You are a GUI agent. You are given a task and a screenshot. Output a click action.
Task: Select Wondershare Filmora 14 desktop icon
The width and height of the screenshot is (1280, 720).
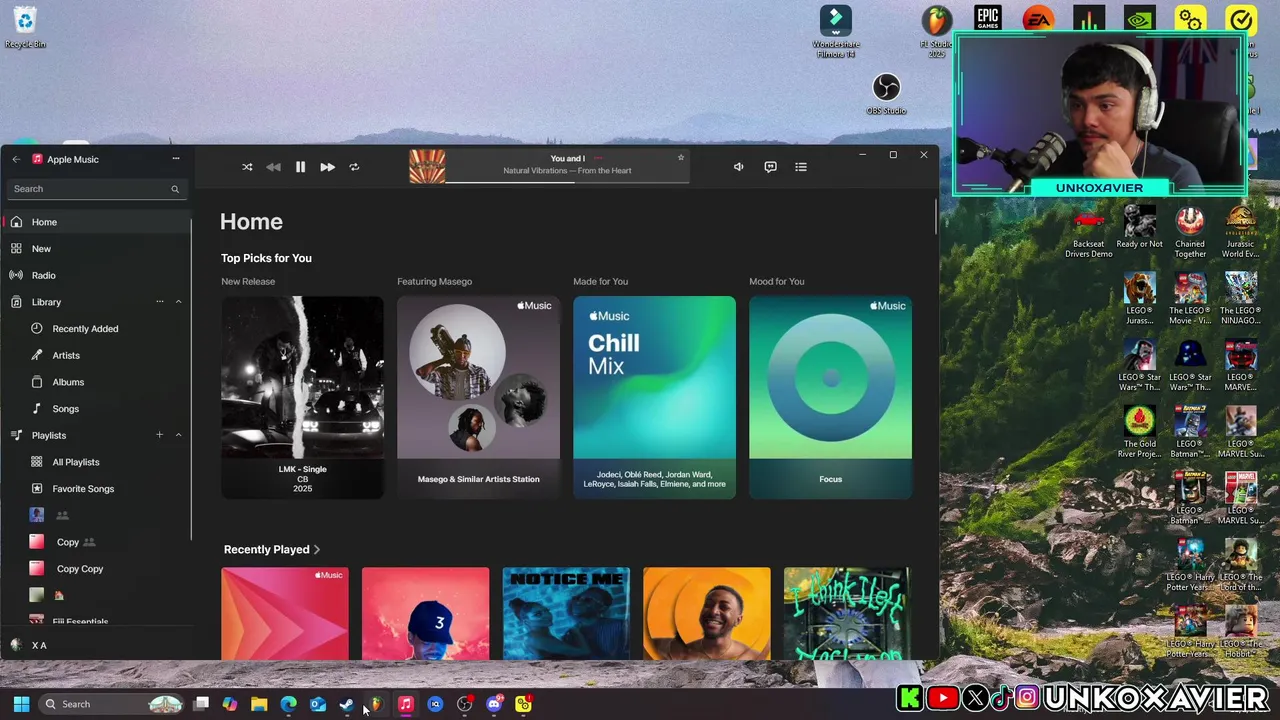coord(835,32)
